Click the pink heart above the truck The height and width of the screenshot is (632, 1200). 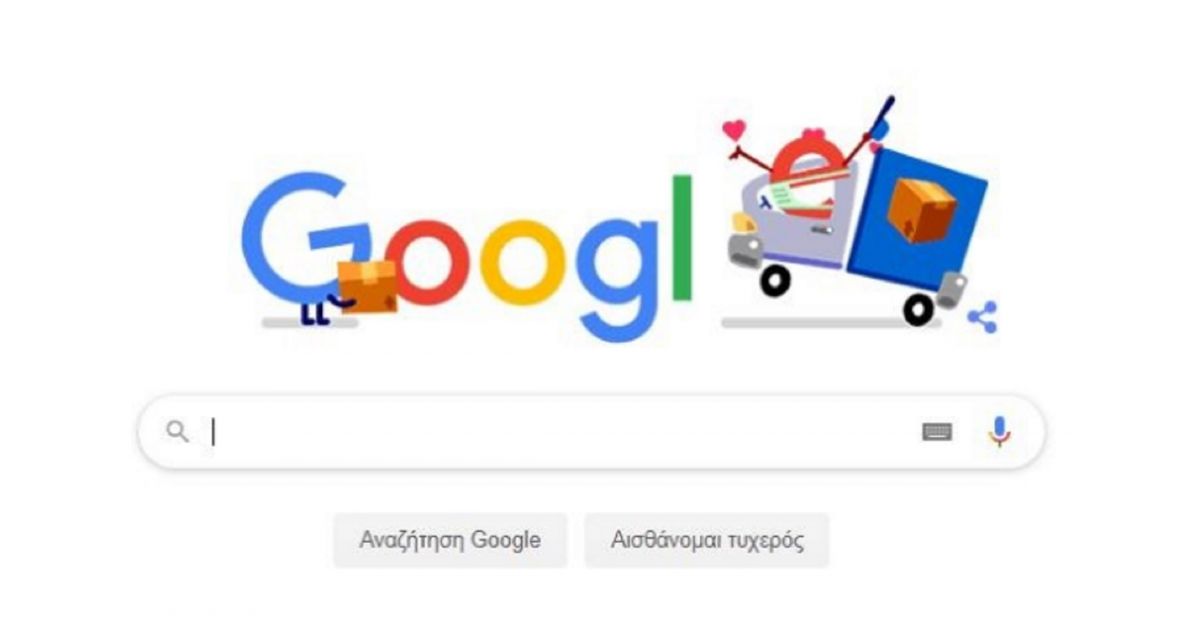click(735, 129)
